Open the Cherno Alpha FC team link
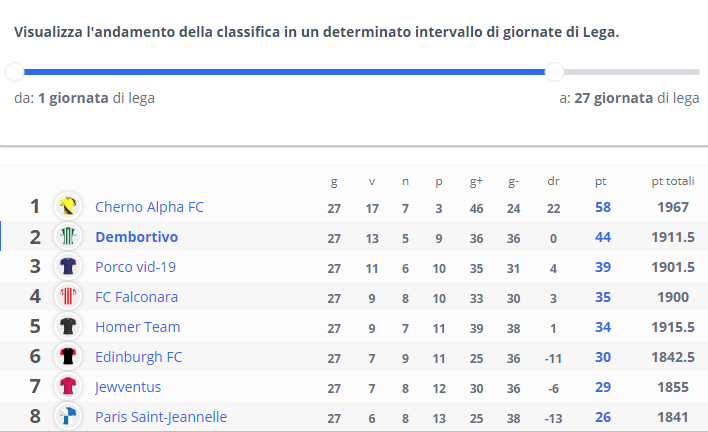 [x=149, y=207]
